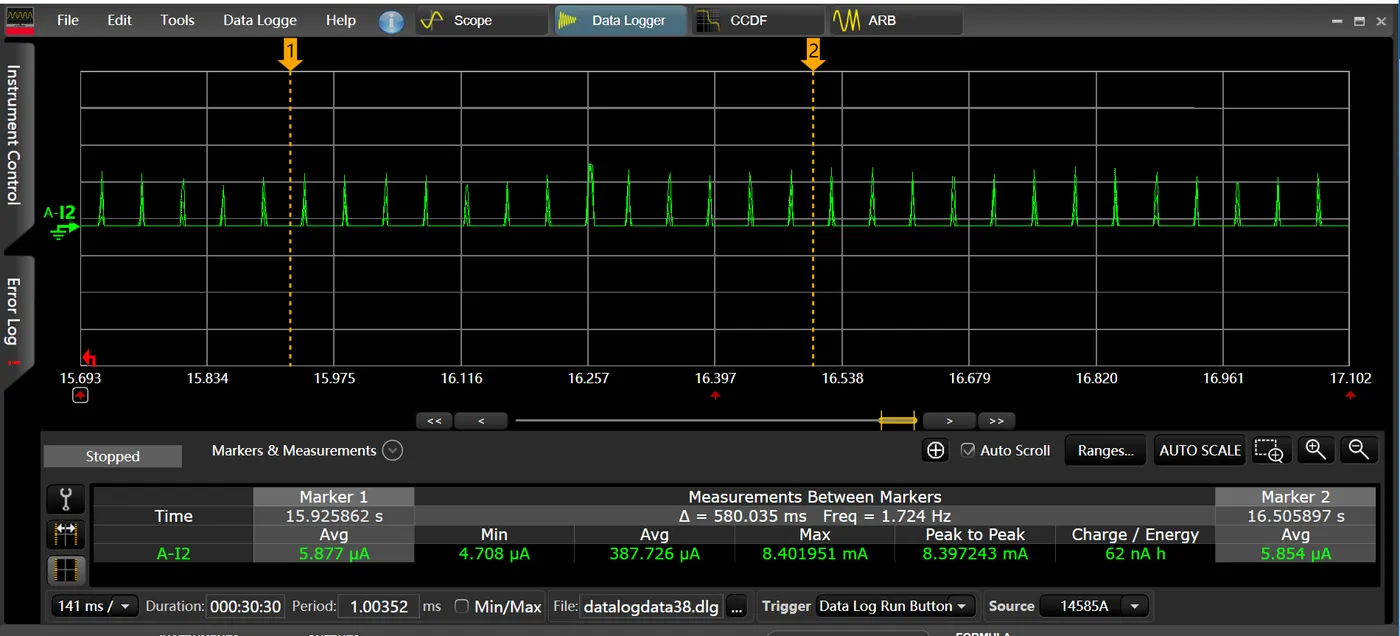Click the 16.257 time axis label
The height and width of the screenshot is (636, 1400).
click(588, 378)
